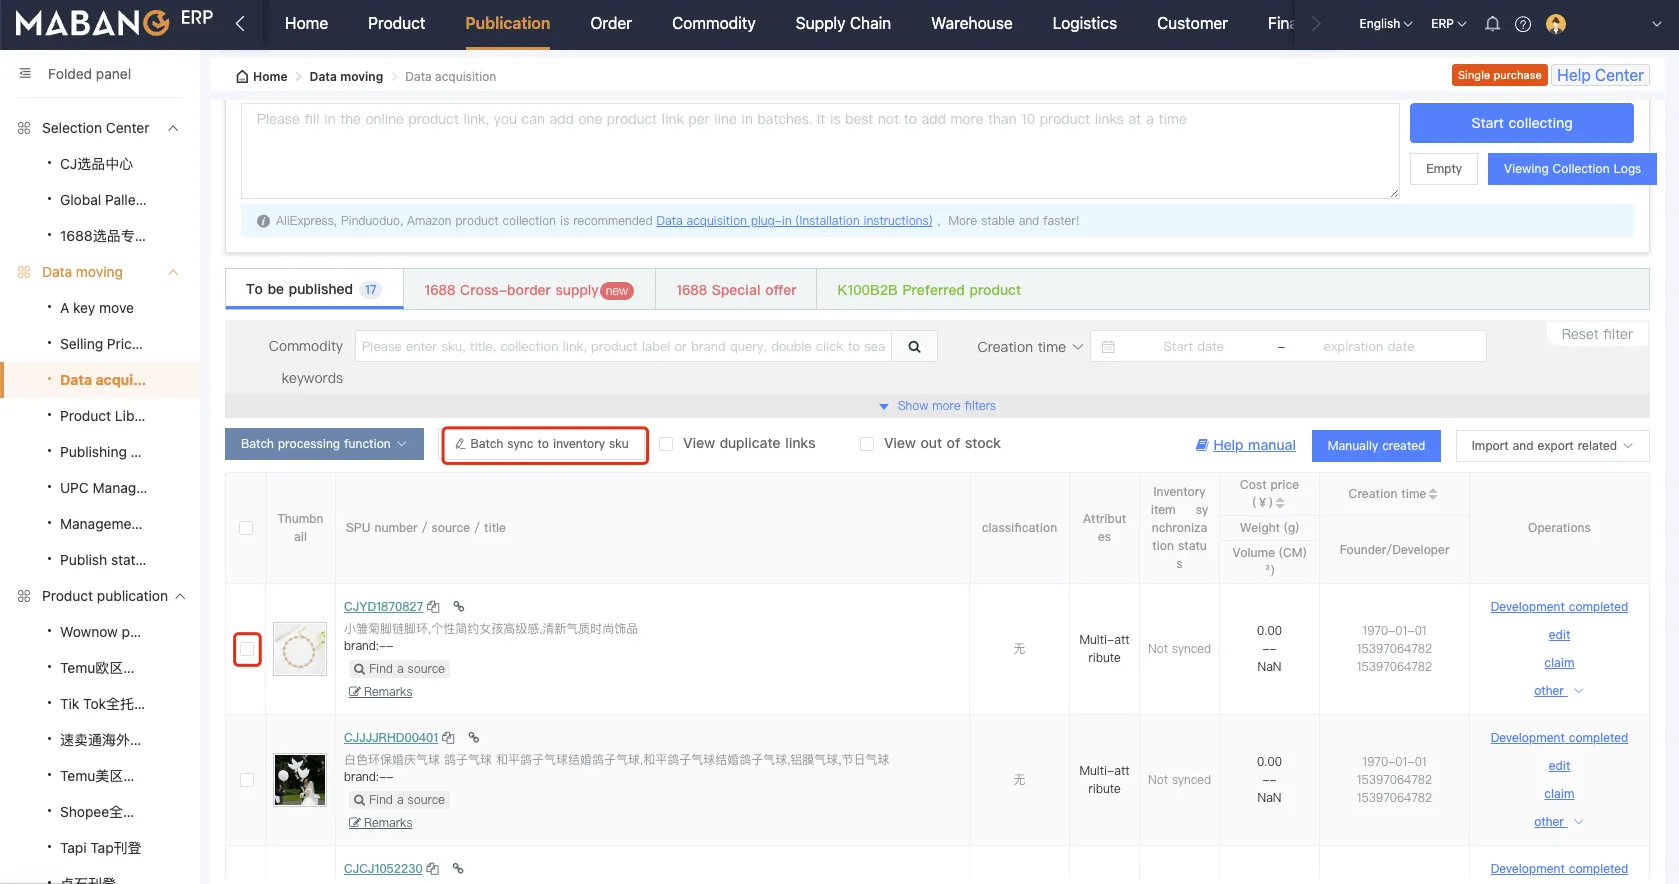Sort by the Creation time column arrows
1679x884 pixels.
click(1433, 494)
